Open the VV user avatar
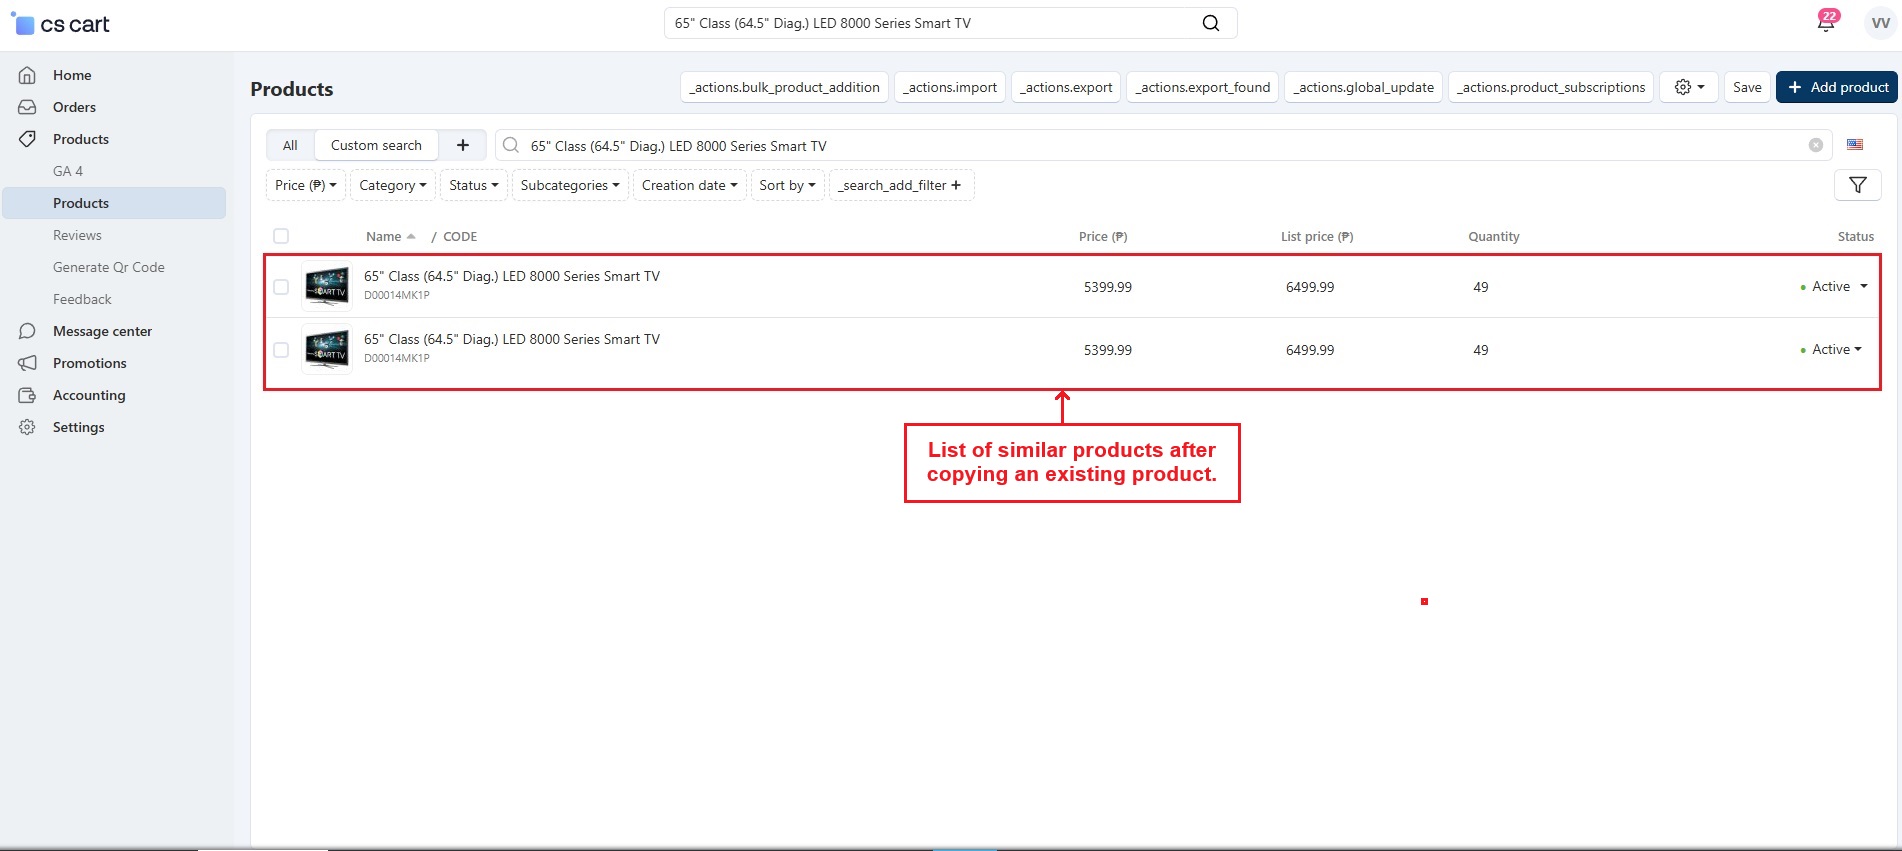1902x851 pixels. coord(1879,23)
